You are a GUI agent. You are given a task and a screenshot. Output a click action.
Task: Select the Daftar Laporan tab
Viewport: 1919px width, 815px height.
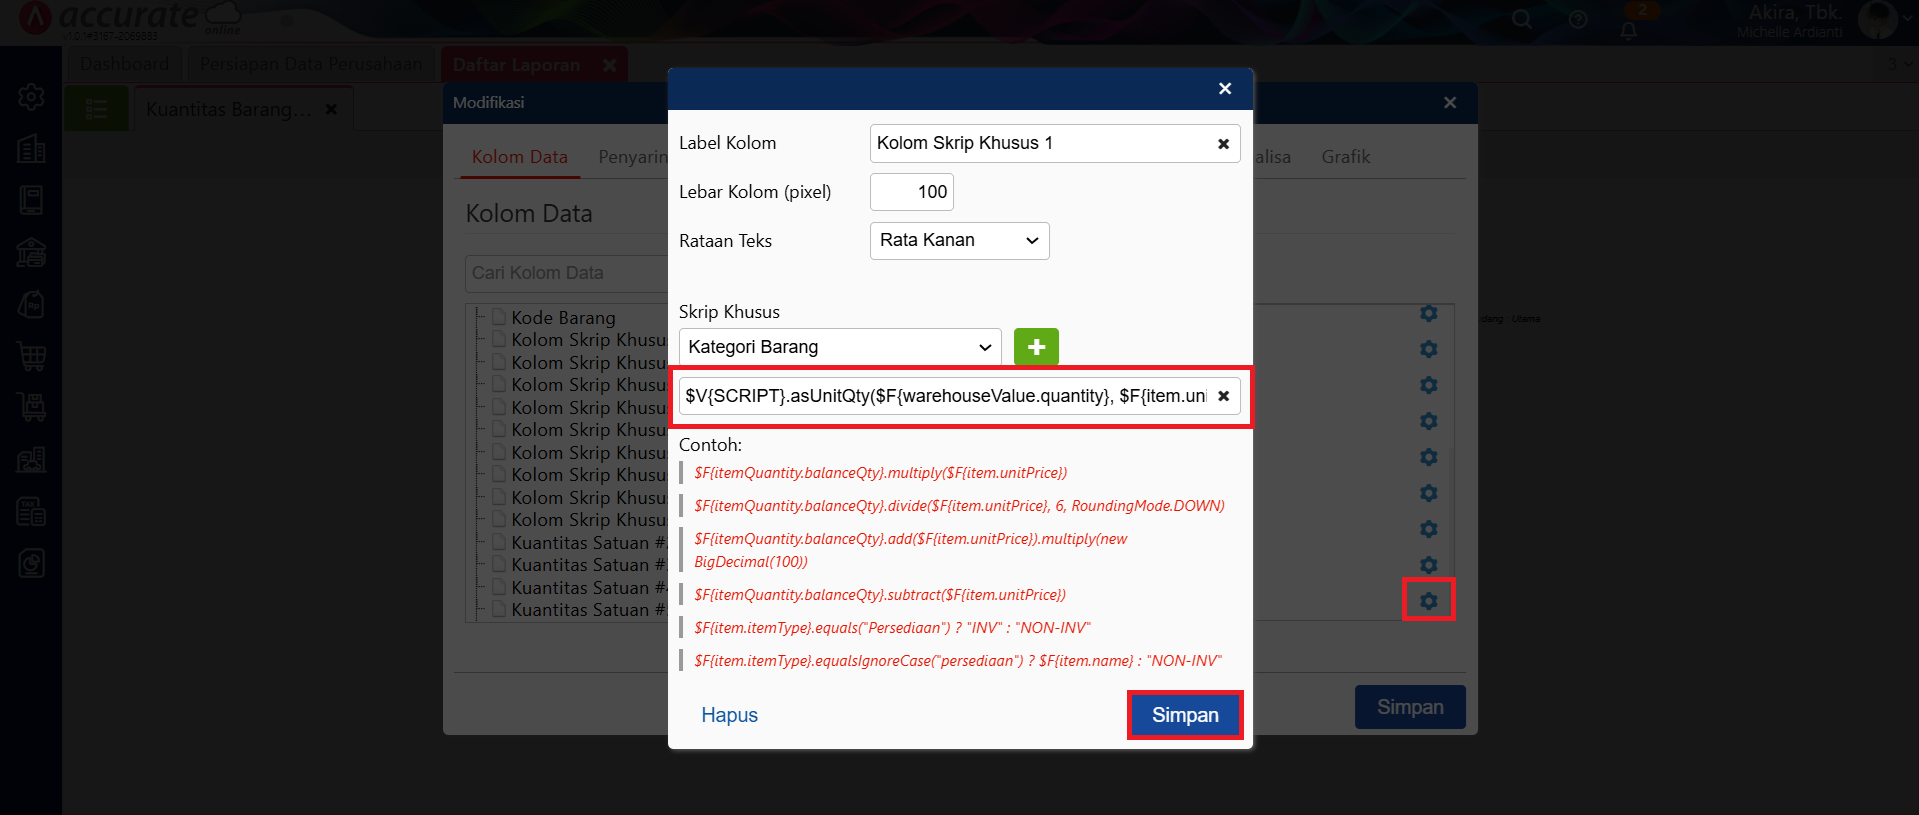516,65
